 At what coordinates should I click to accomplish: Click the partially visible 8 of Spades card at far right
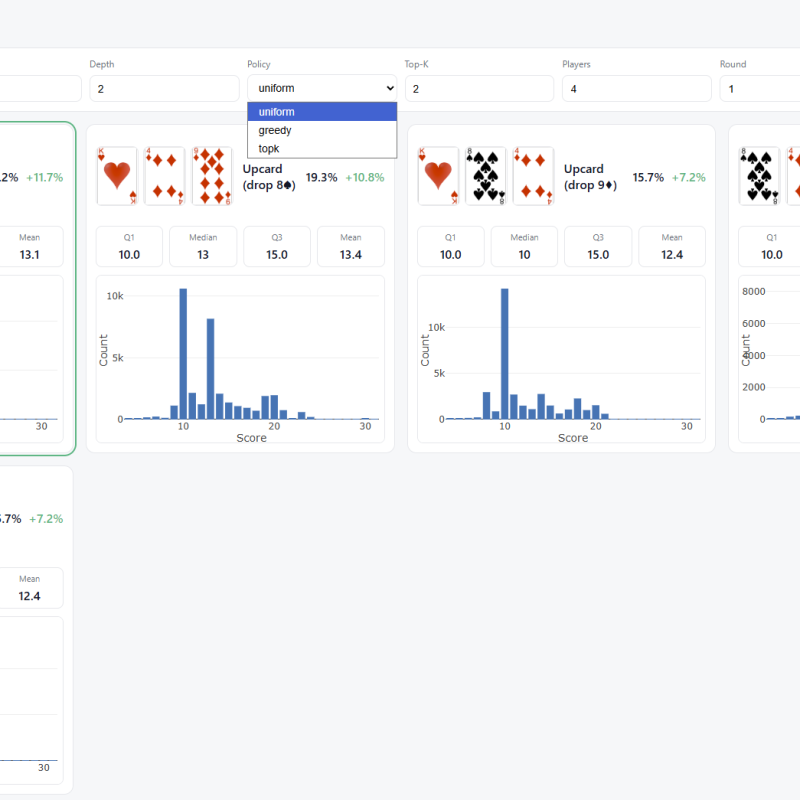click(757, 176)
